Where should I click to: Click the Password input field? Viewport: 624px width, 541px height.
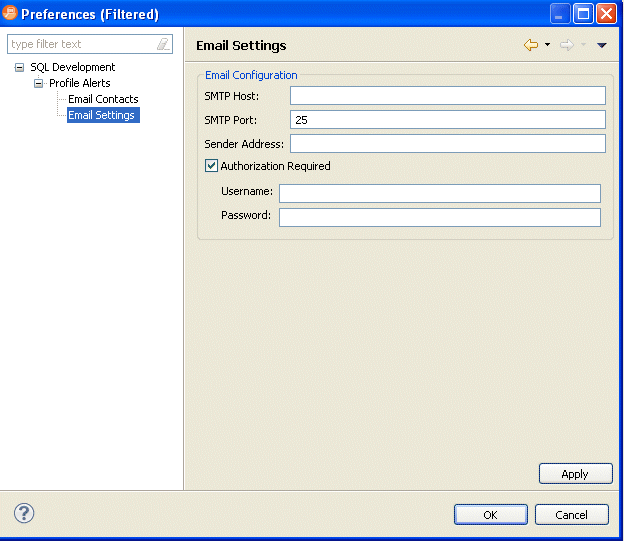click(x=439, y=217)
